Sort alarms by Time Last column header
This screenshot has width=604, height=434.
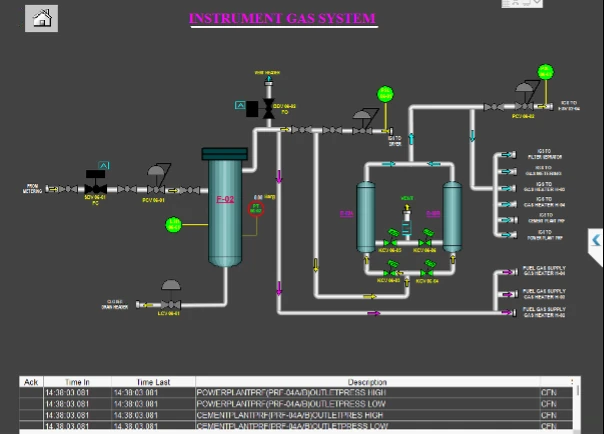click(x=153, y=382)
